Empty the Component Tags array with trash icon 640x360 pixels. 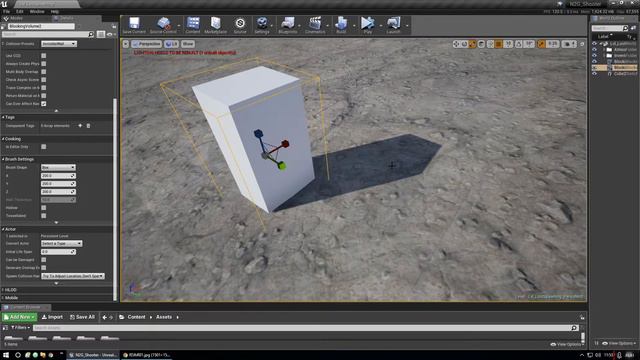point(88,126)
